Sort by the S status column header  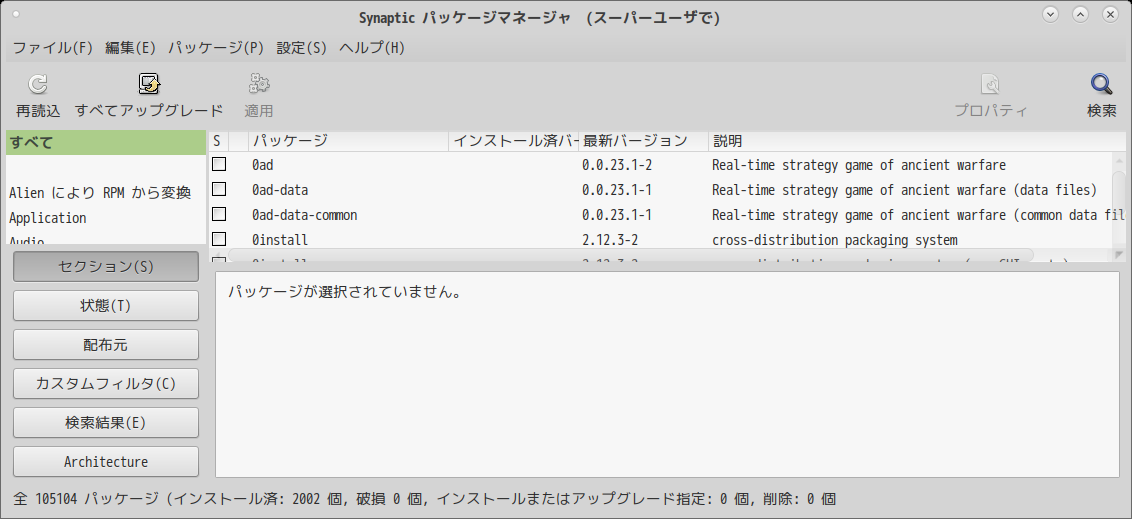(x=218, y=141)
